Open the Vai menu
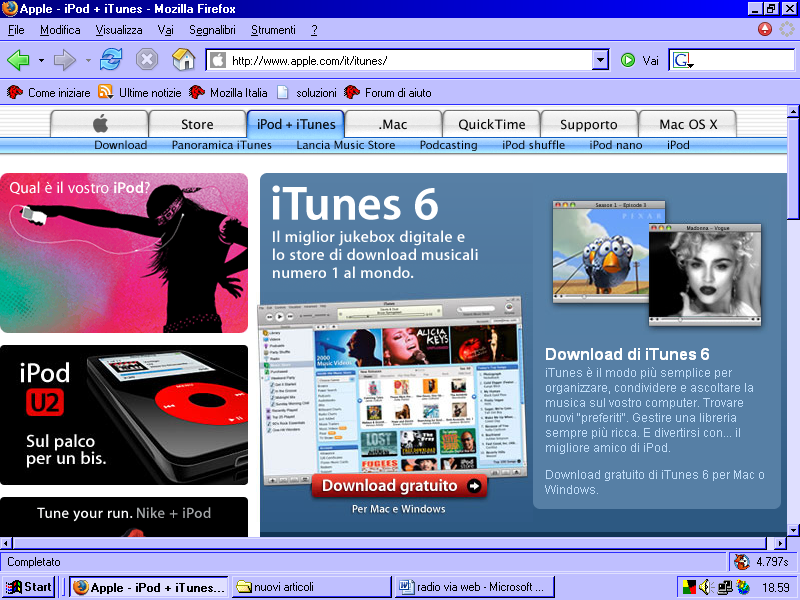 pos(165,30)
